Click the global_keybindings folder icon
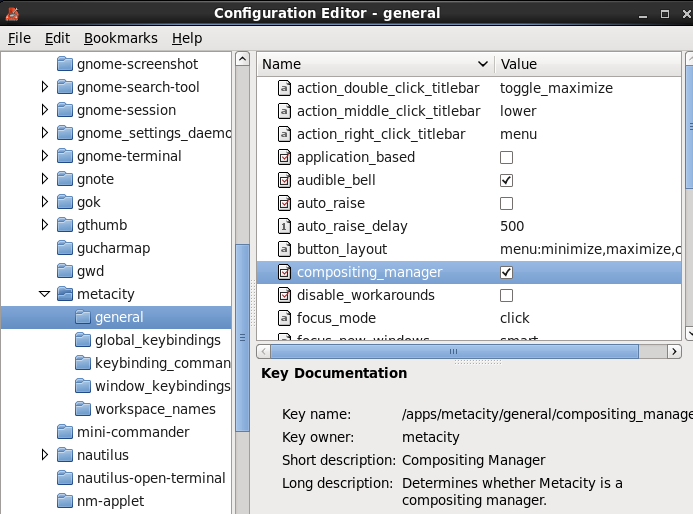 (83, 340)
